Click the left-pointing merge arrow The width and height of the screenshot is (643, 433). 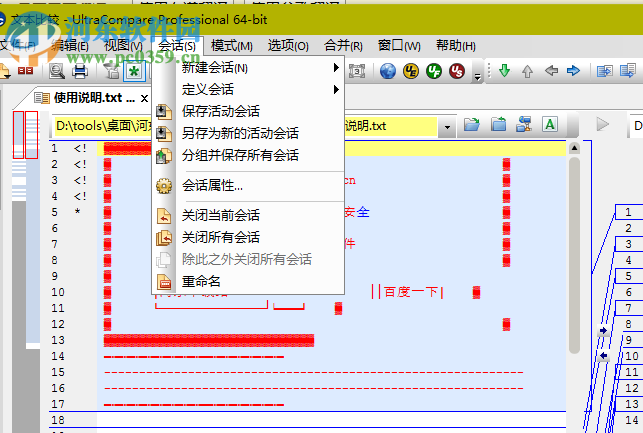coord(551,71)
